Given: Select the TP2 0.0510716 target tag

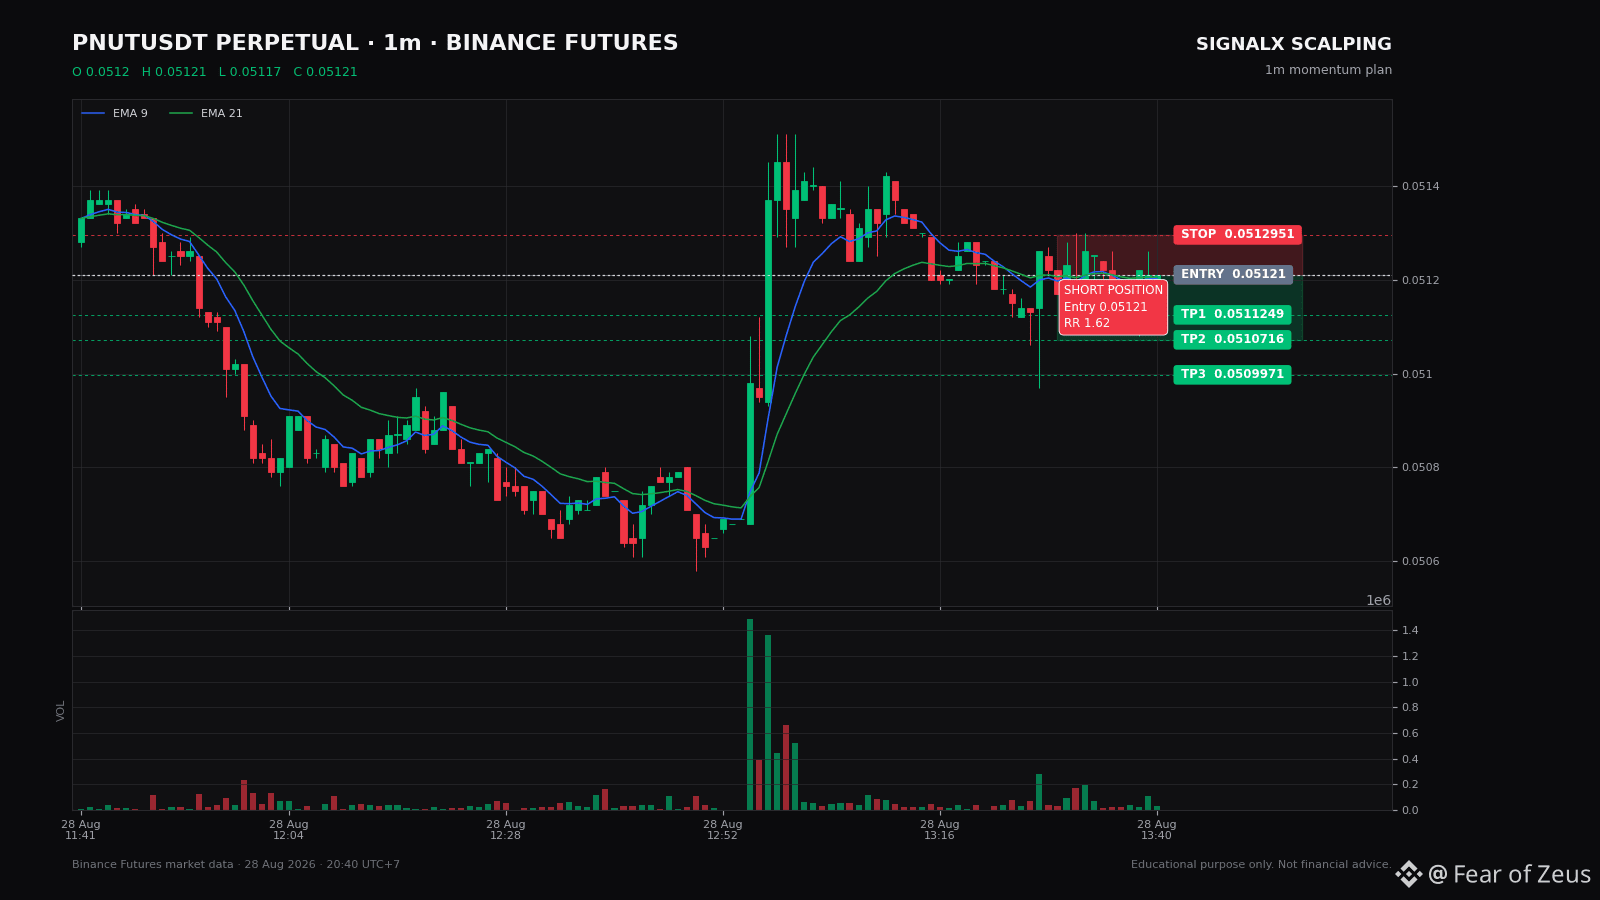Looking at the screenshot, I should 1232,340.
